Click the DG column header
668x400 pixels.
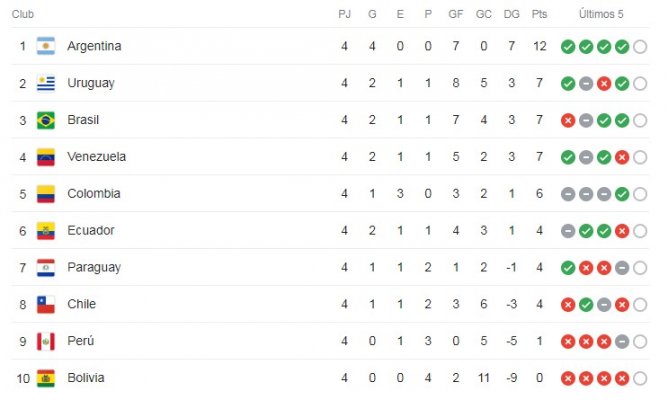click(511, 14)
